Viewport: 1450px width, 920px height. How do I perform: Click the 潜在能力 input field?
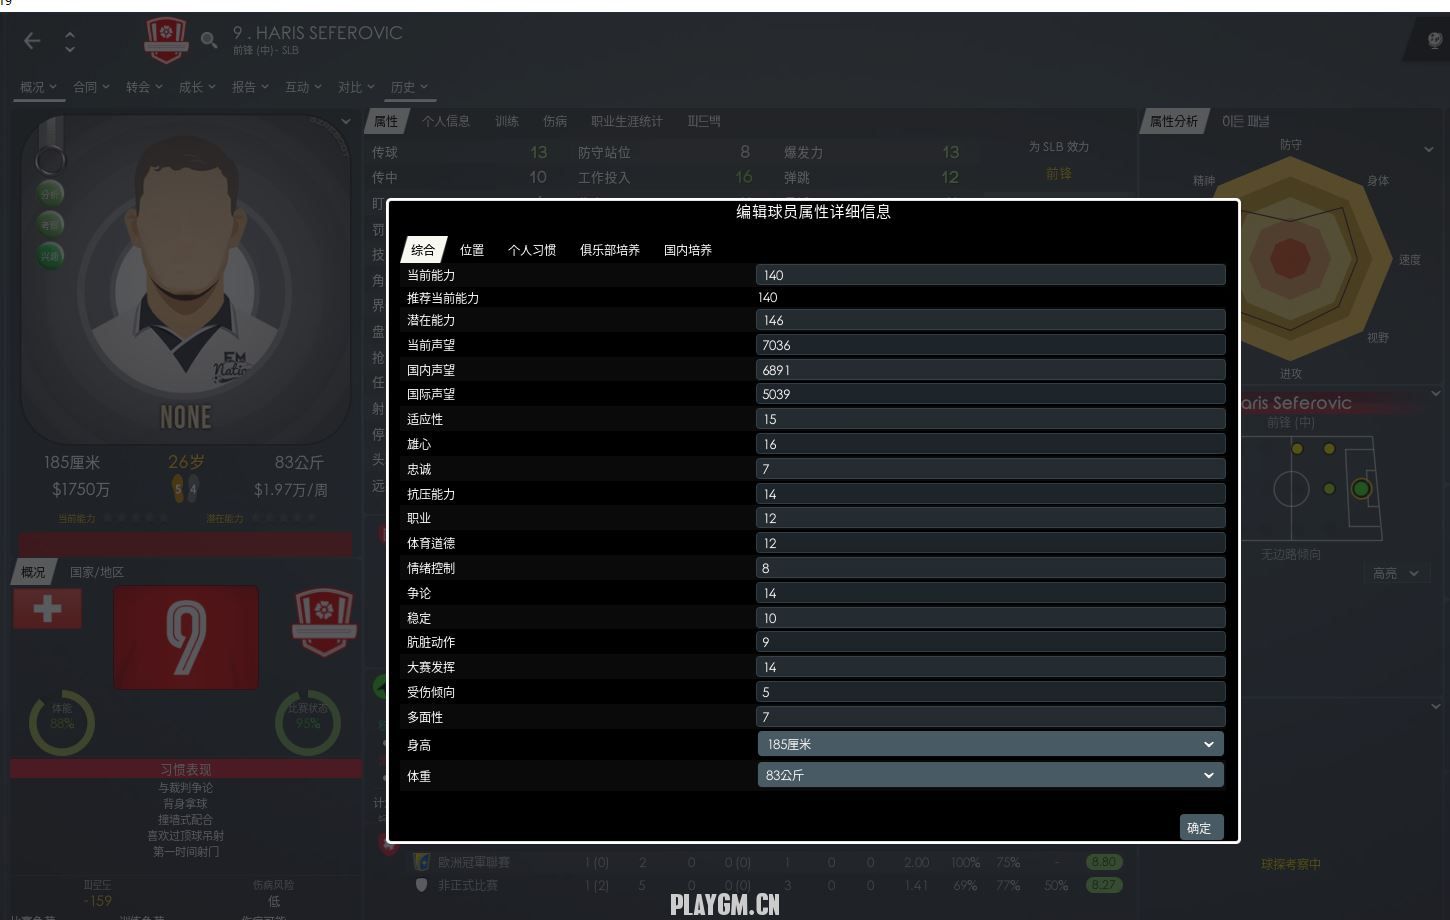(991, 320)
